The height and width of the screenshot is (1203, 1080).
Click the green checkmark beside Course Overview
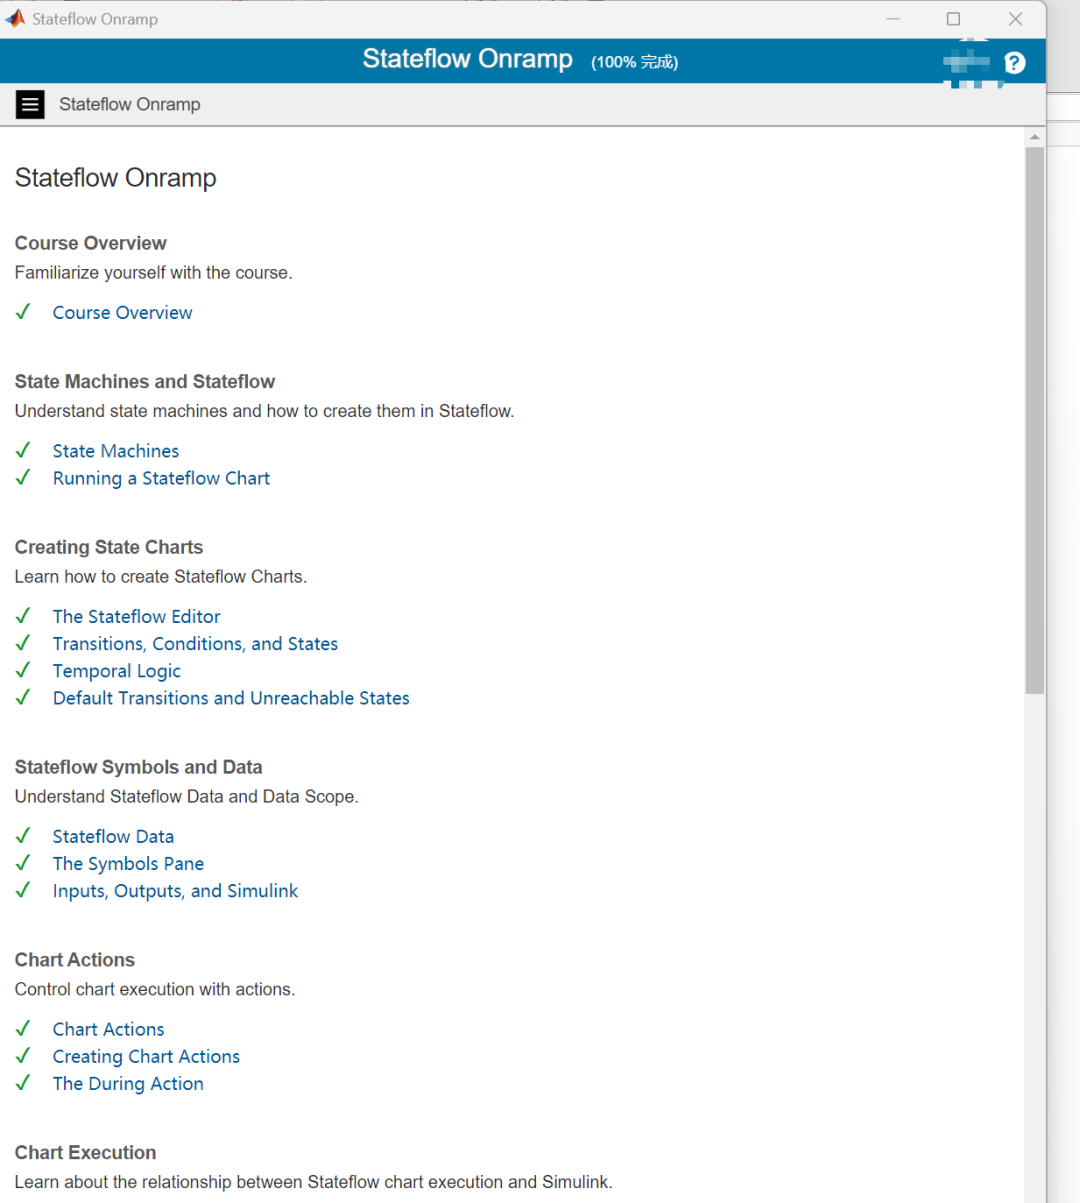pos(23,312)
